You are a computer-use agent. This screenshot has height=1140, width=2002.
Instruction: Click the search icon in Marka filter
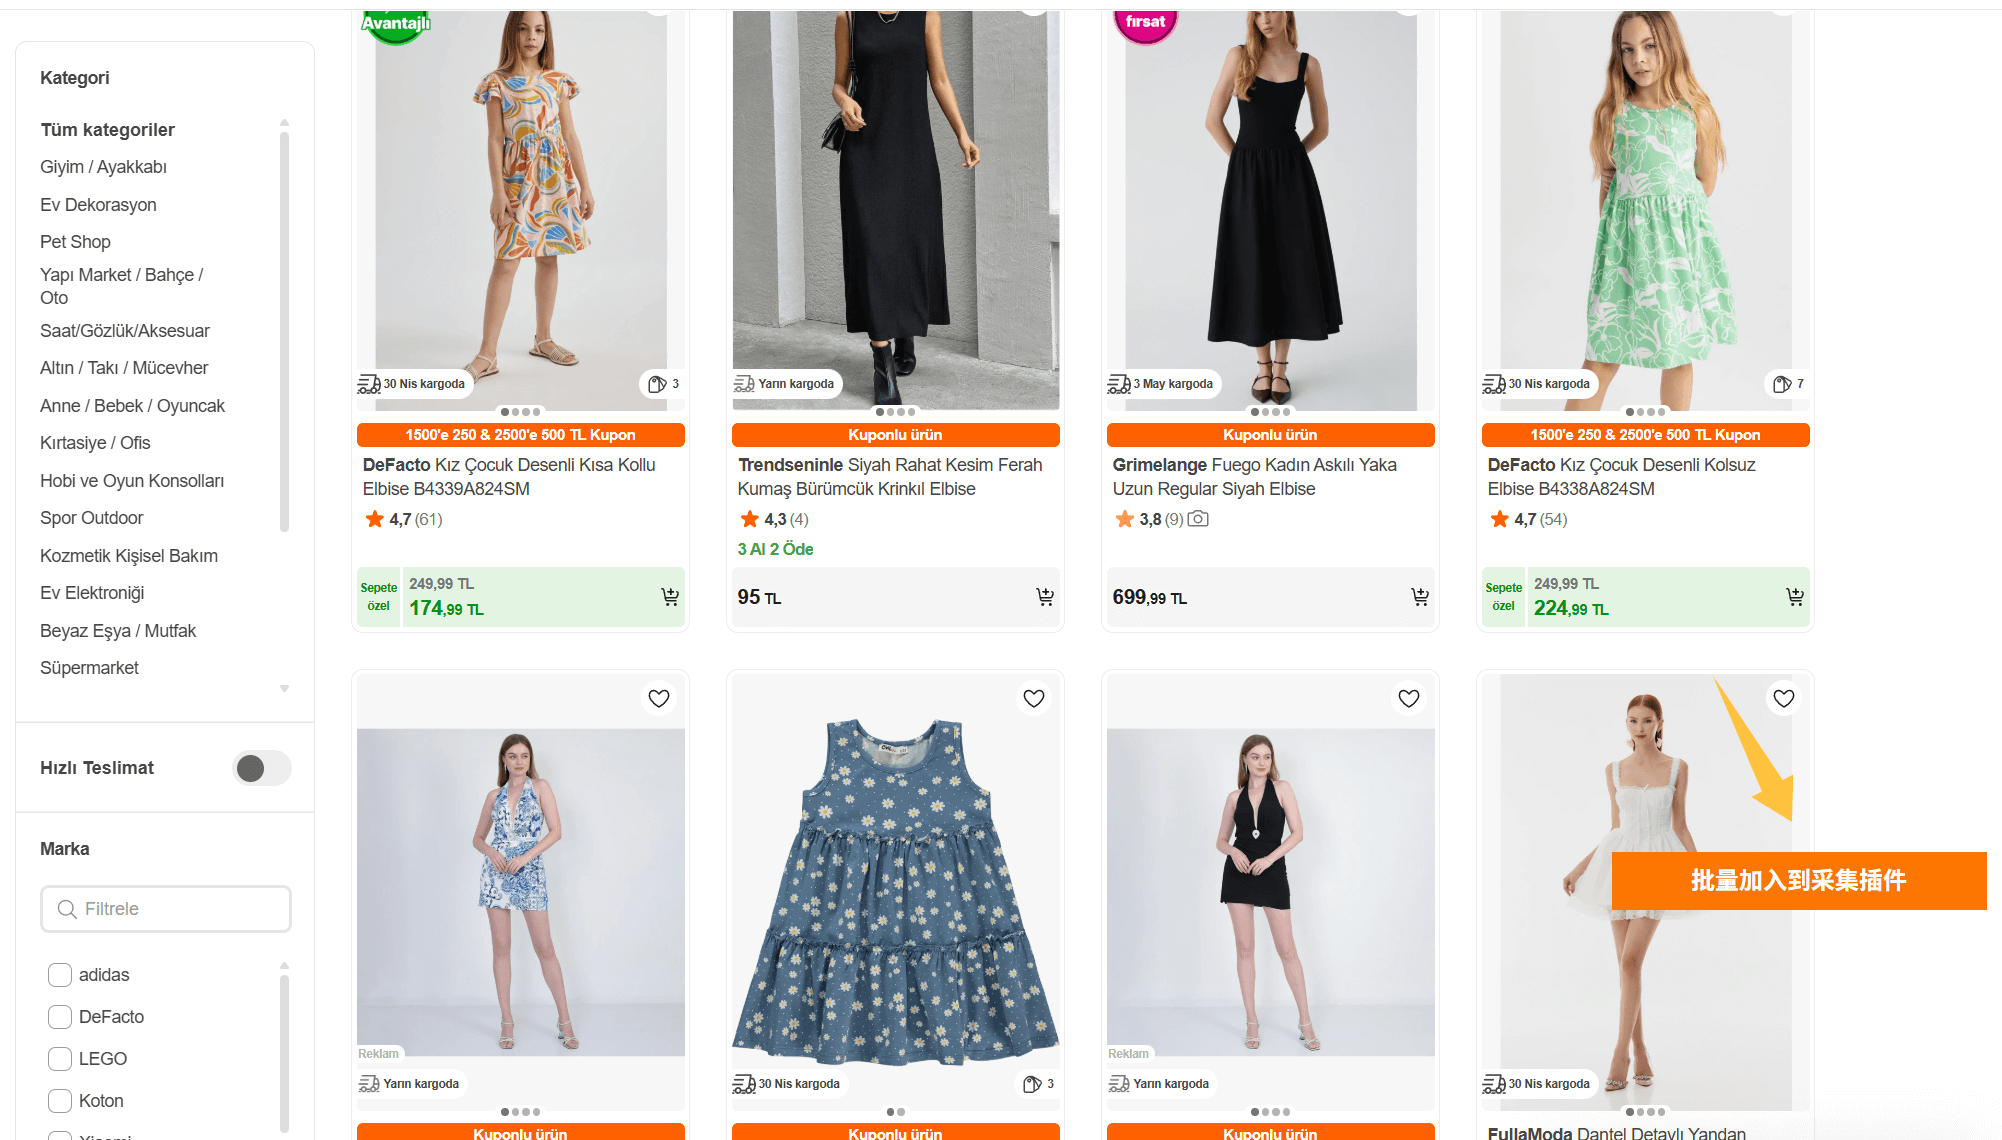(x=67, y=909)
